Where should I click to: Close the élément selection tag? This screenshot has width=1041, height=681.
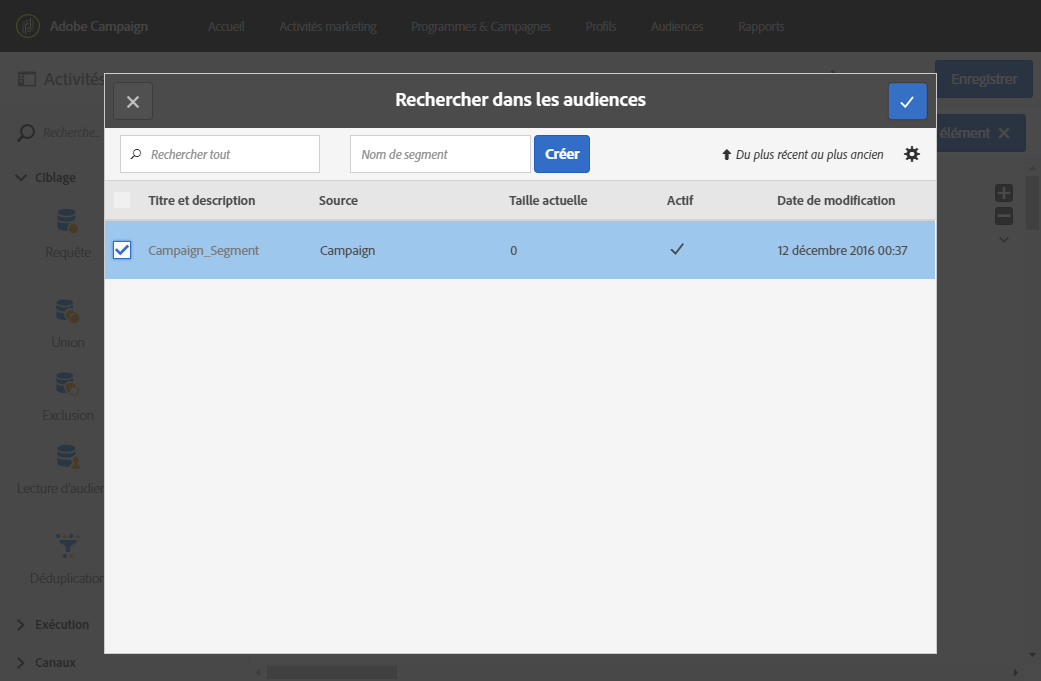[x=1004, y=133]
